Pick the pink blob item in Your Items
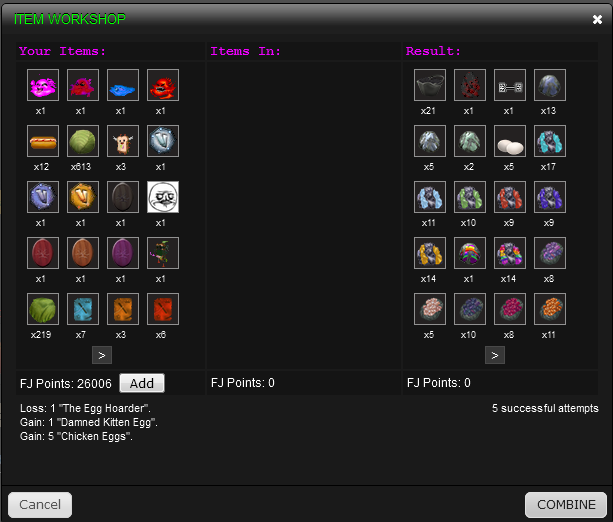Viewport: 613px width, 522px height. point(43,85)
